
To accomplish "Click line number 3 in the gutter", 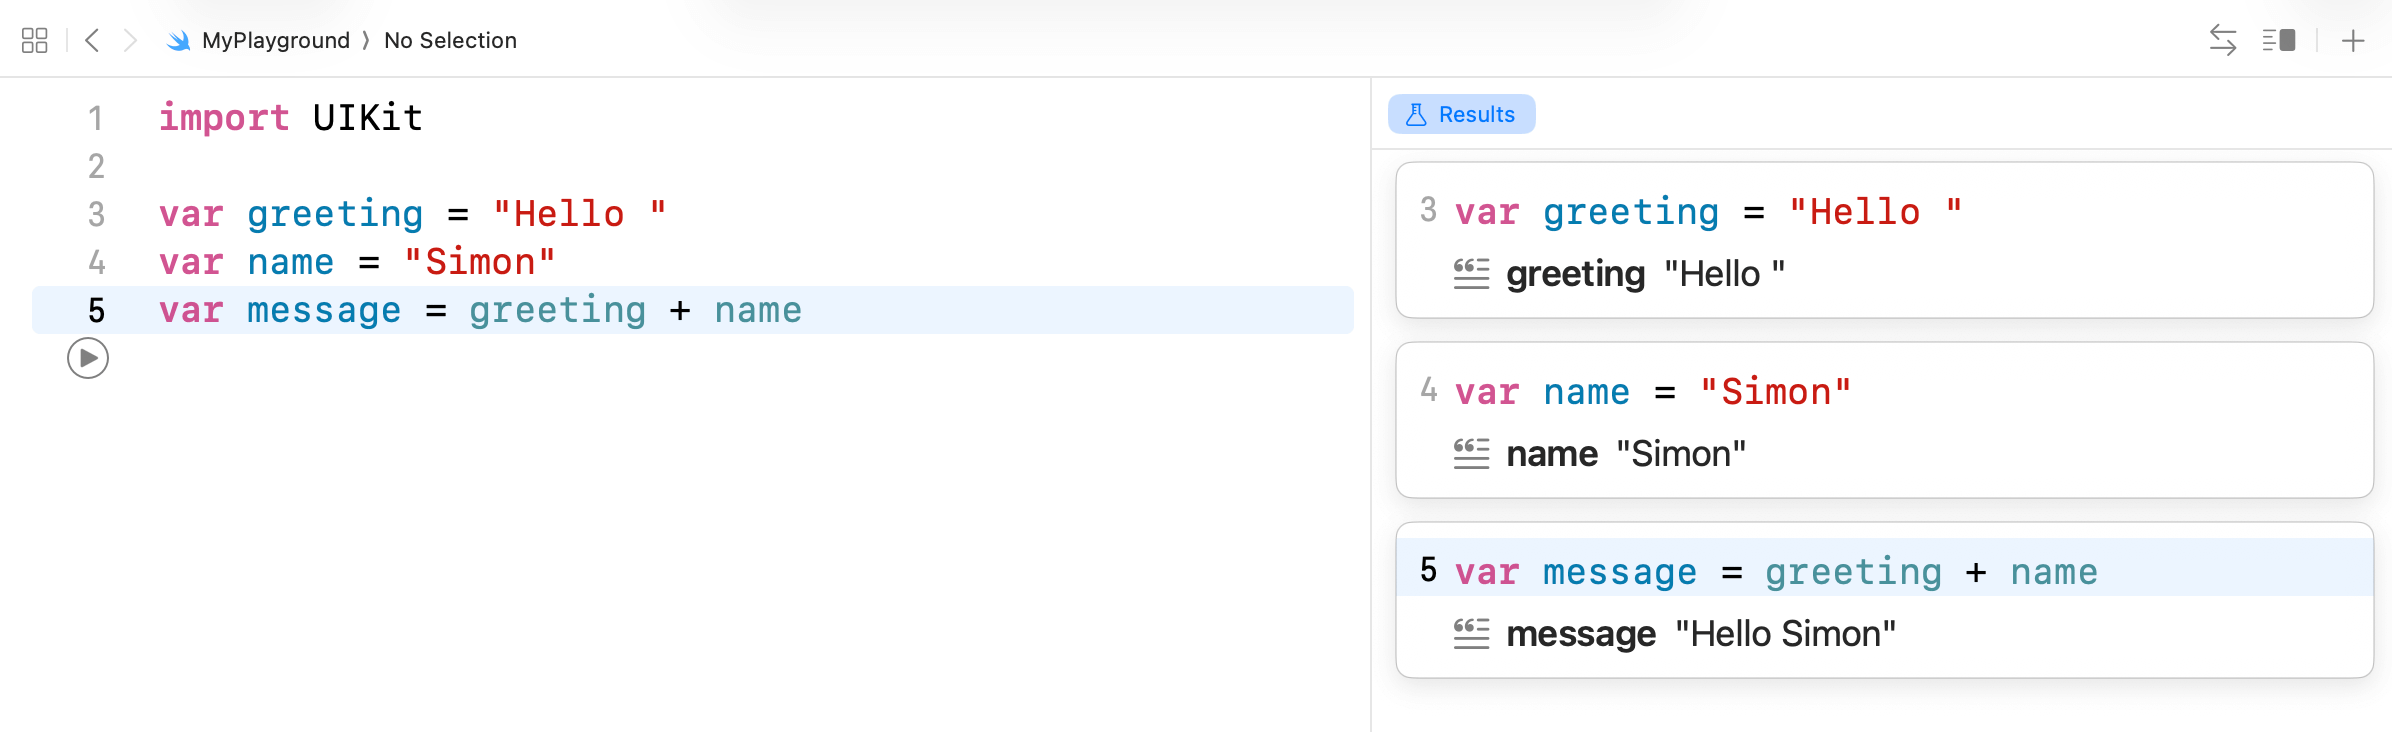I will tap(96, 214).
